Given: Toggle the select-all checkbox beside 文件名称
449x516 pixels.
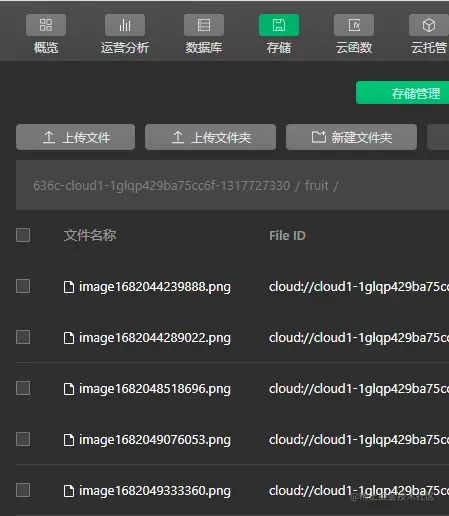Looking at the screenshot, I should [x=23, y=235].
